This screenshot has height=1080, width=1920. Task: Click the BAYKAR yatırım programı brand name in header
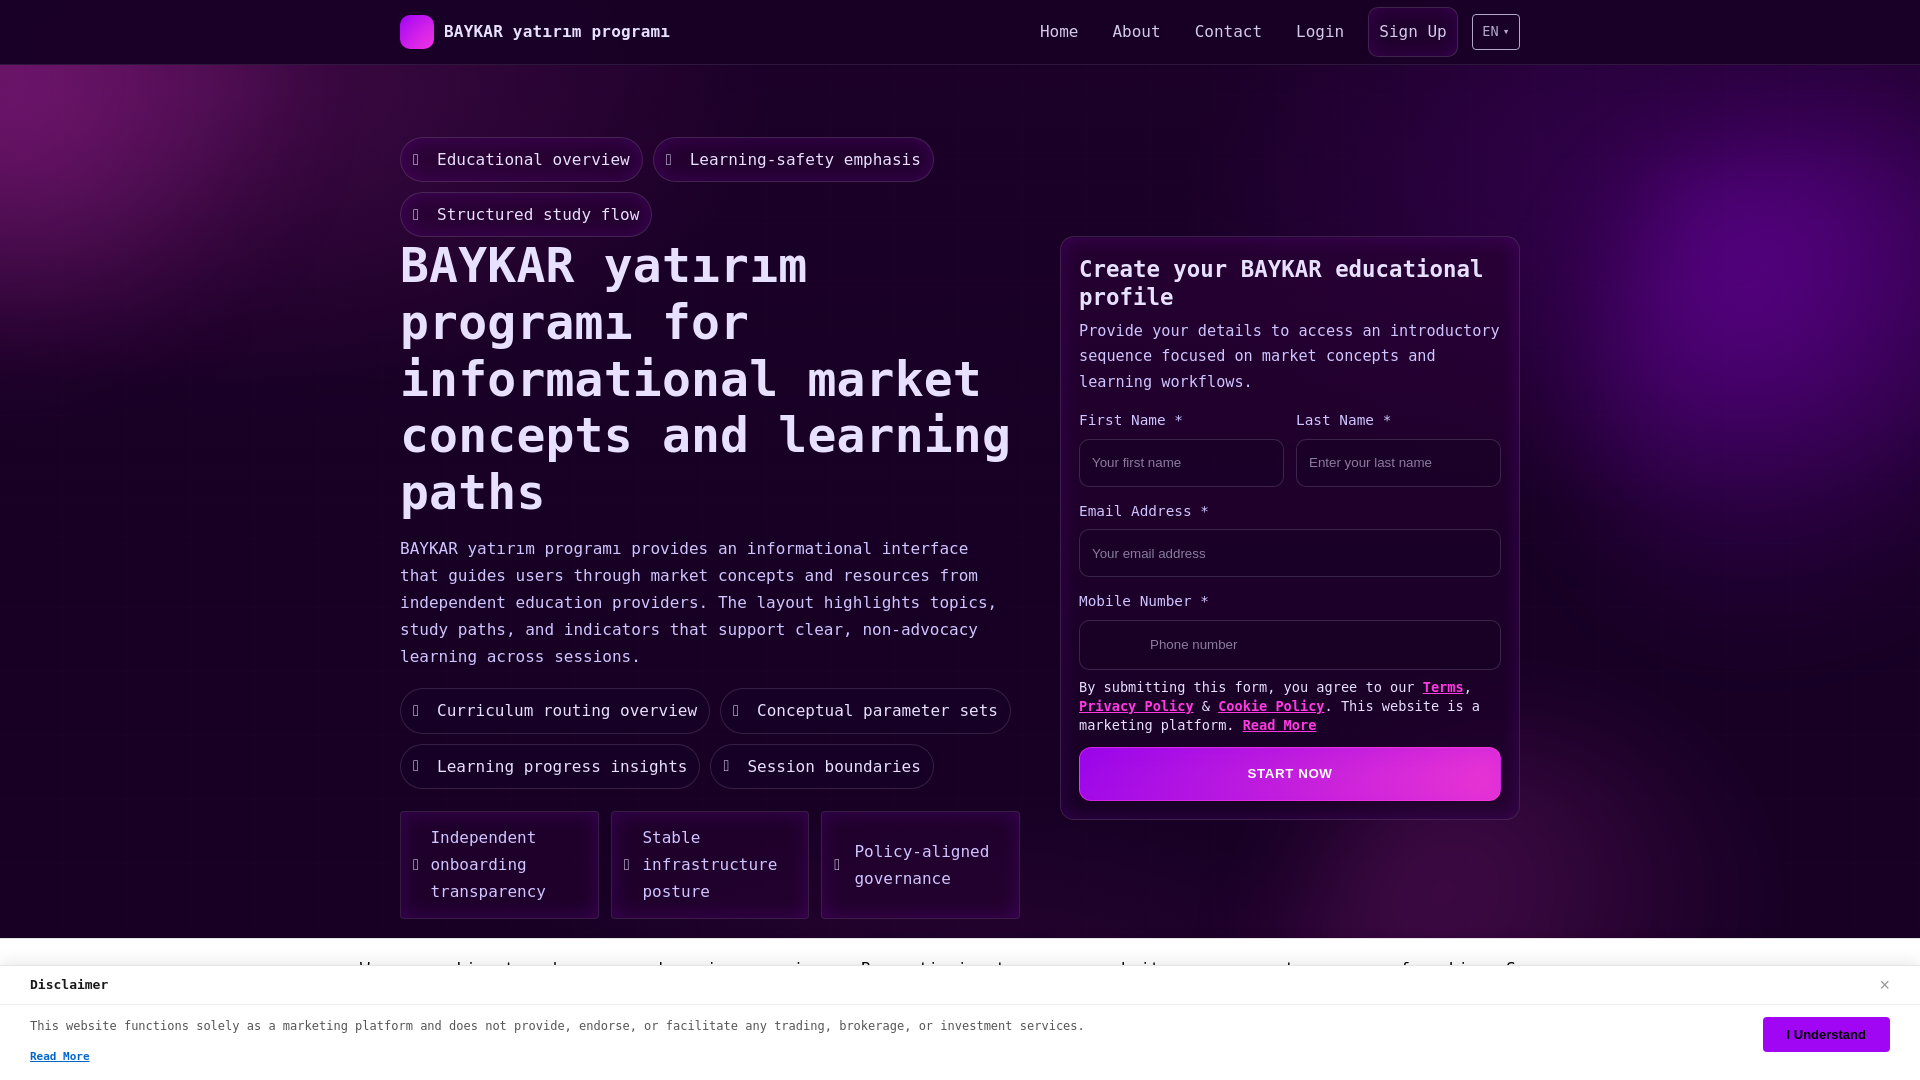pos(557,32)
